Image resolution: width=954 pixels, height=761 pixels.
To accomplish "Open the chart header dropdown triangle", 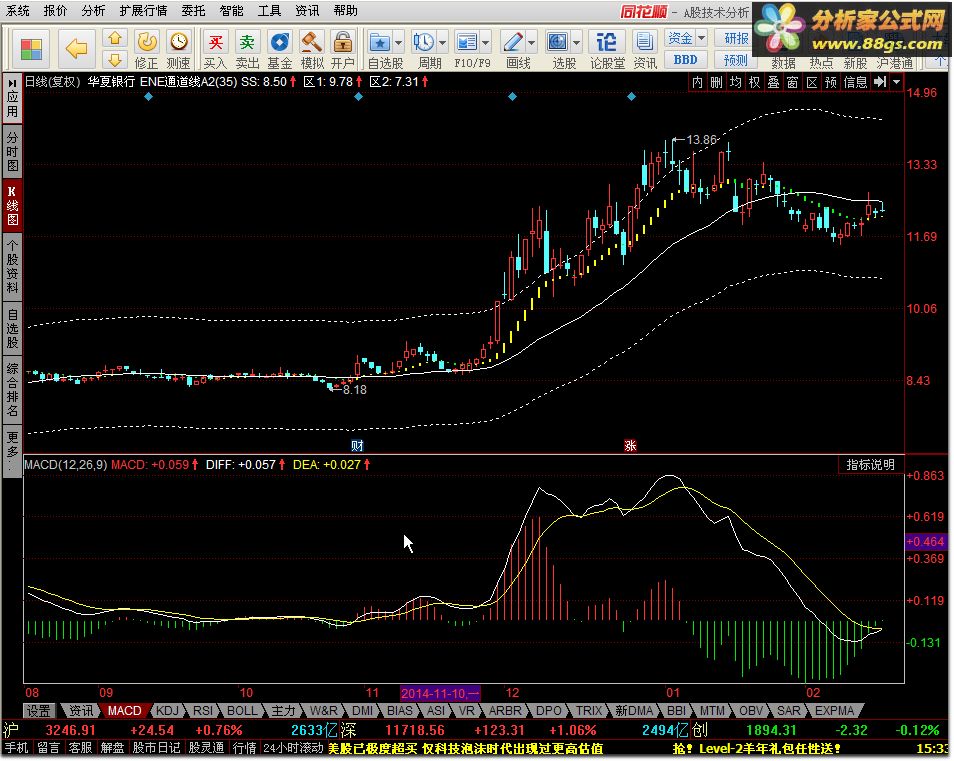I will pyautogui.click(x=897, y=82).
